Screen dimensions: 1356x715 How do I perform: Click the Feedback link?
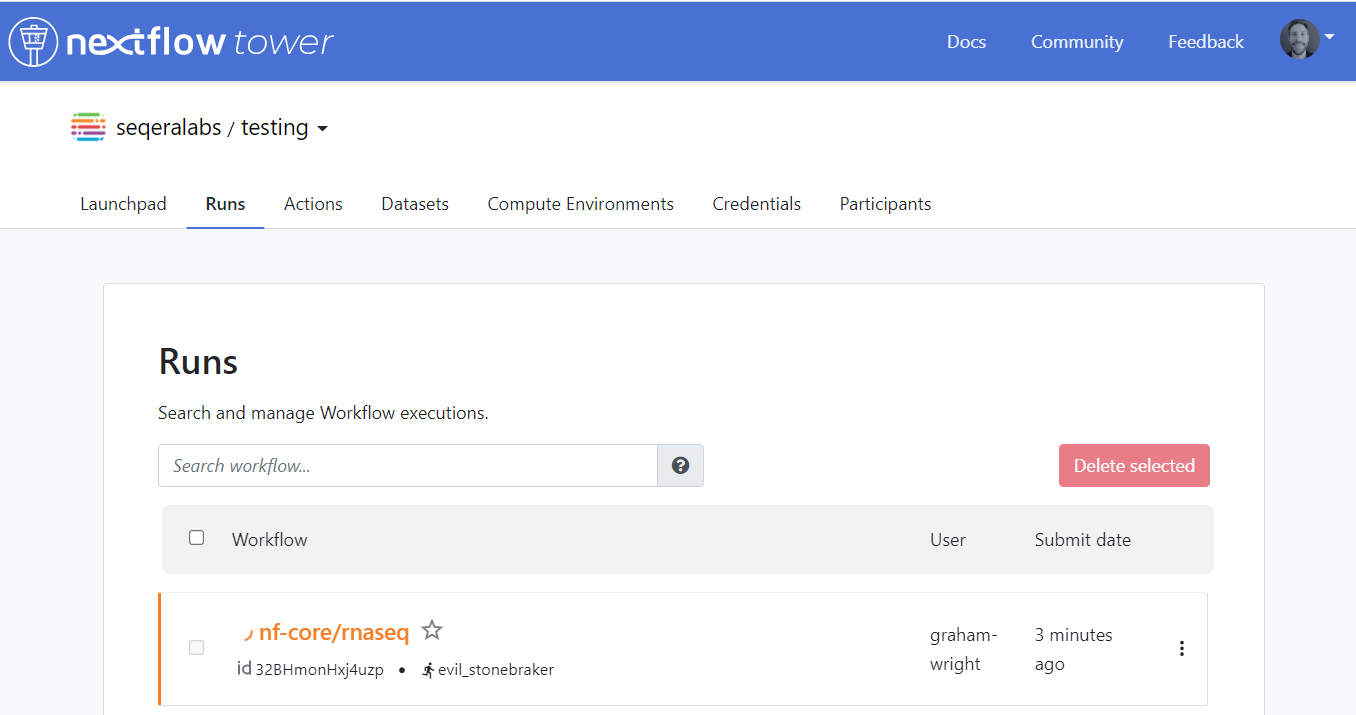(1206, 42)
